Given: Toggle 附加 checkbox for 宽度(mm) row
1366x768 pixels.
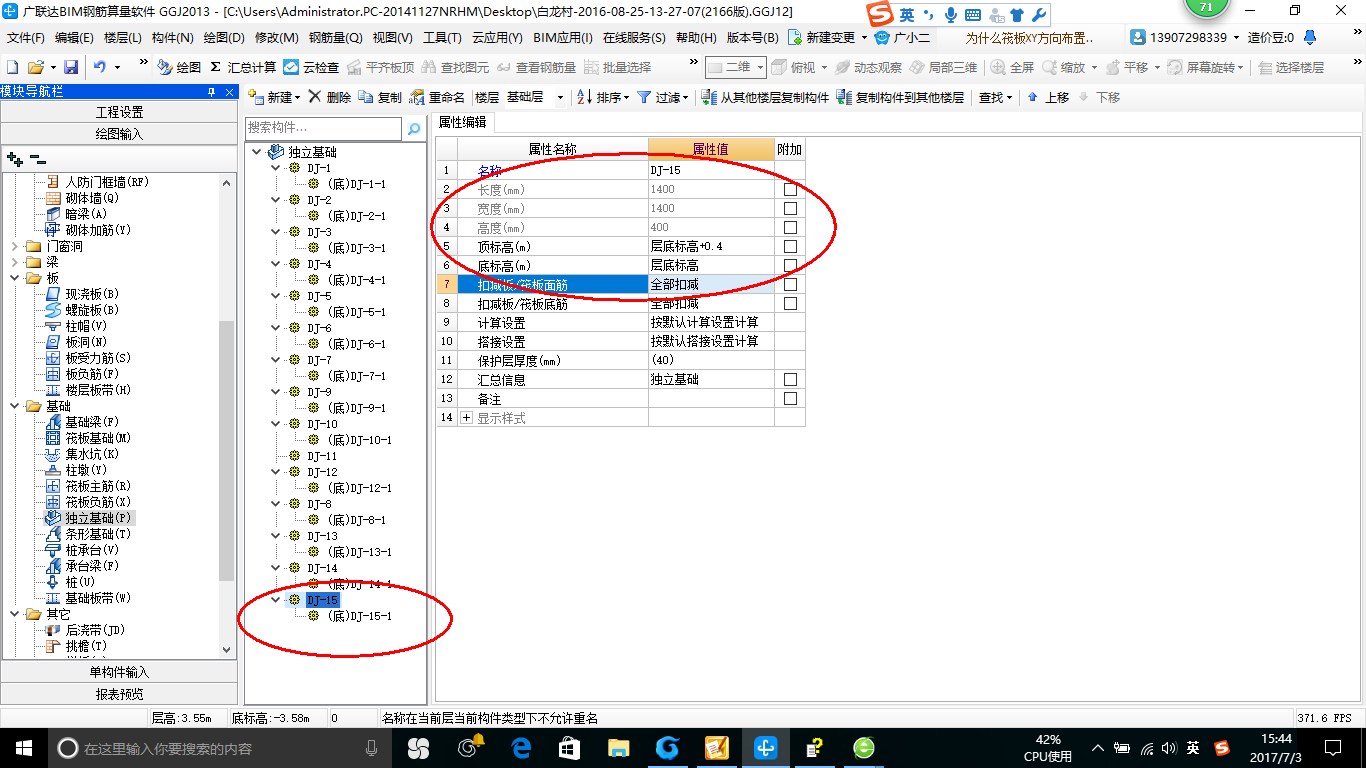Looking at the screenshot, I should click(x=790, y=208).
